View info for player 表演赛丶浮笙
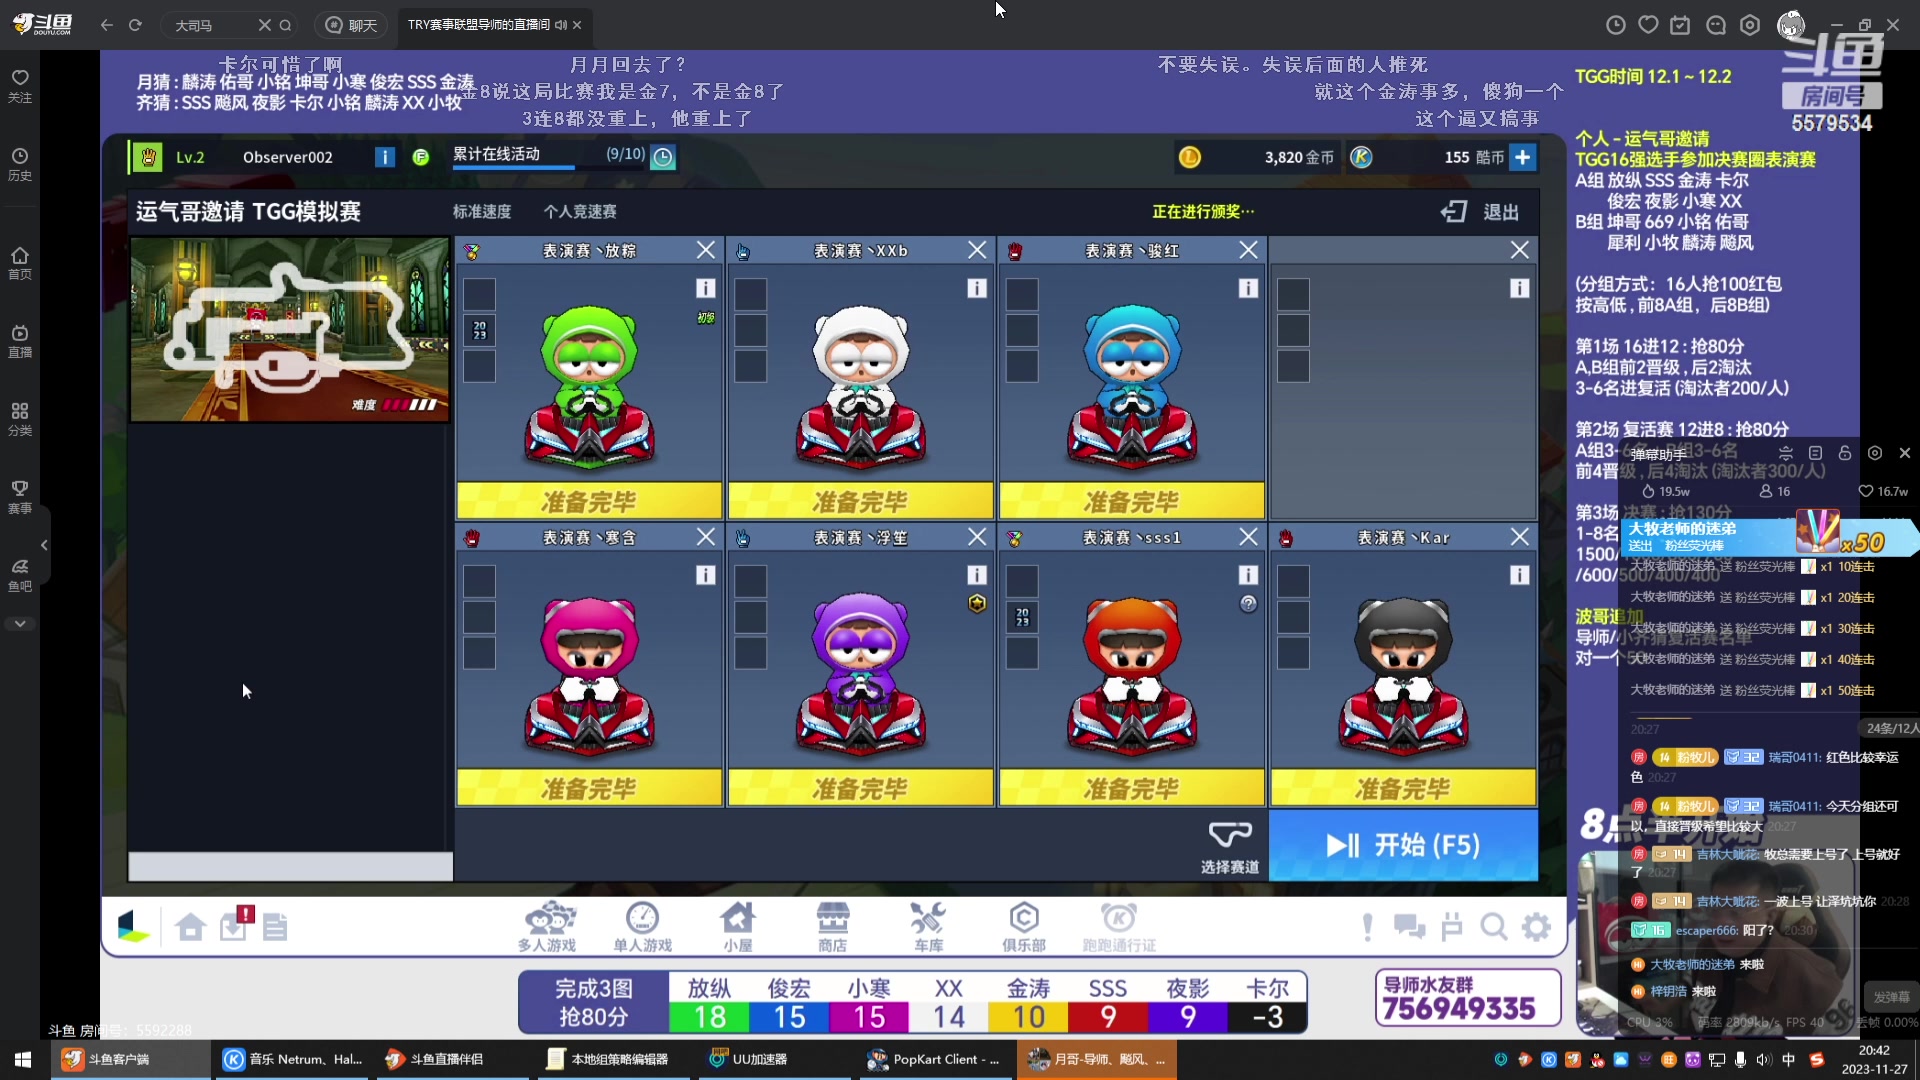1920x1080 pixels. (977, 575)
